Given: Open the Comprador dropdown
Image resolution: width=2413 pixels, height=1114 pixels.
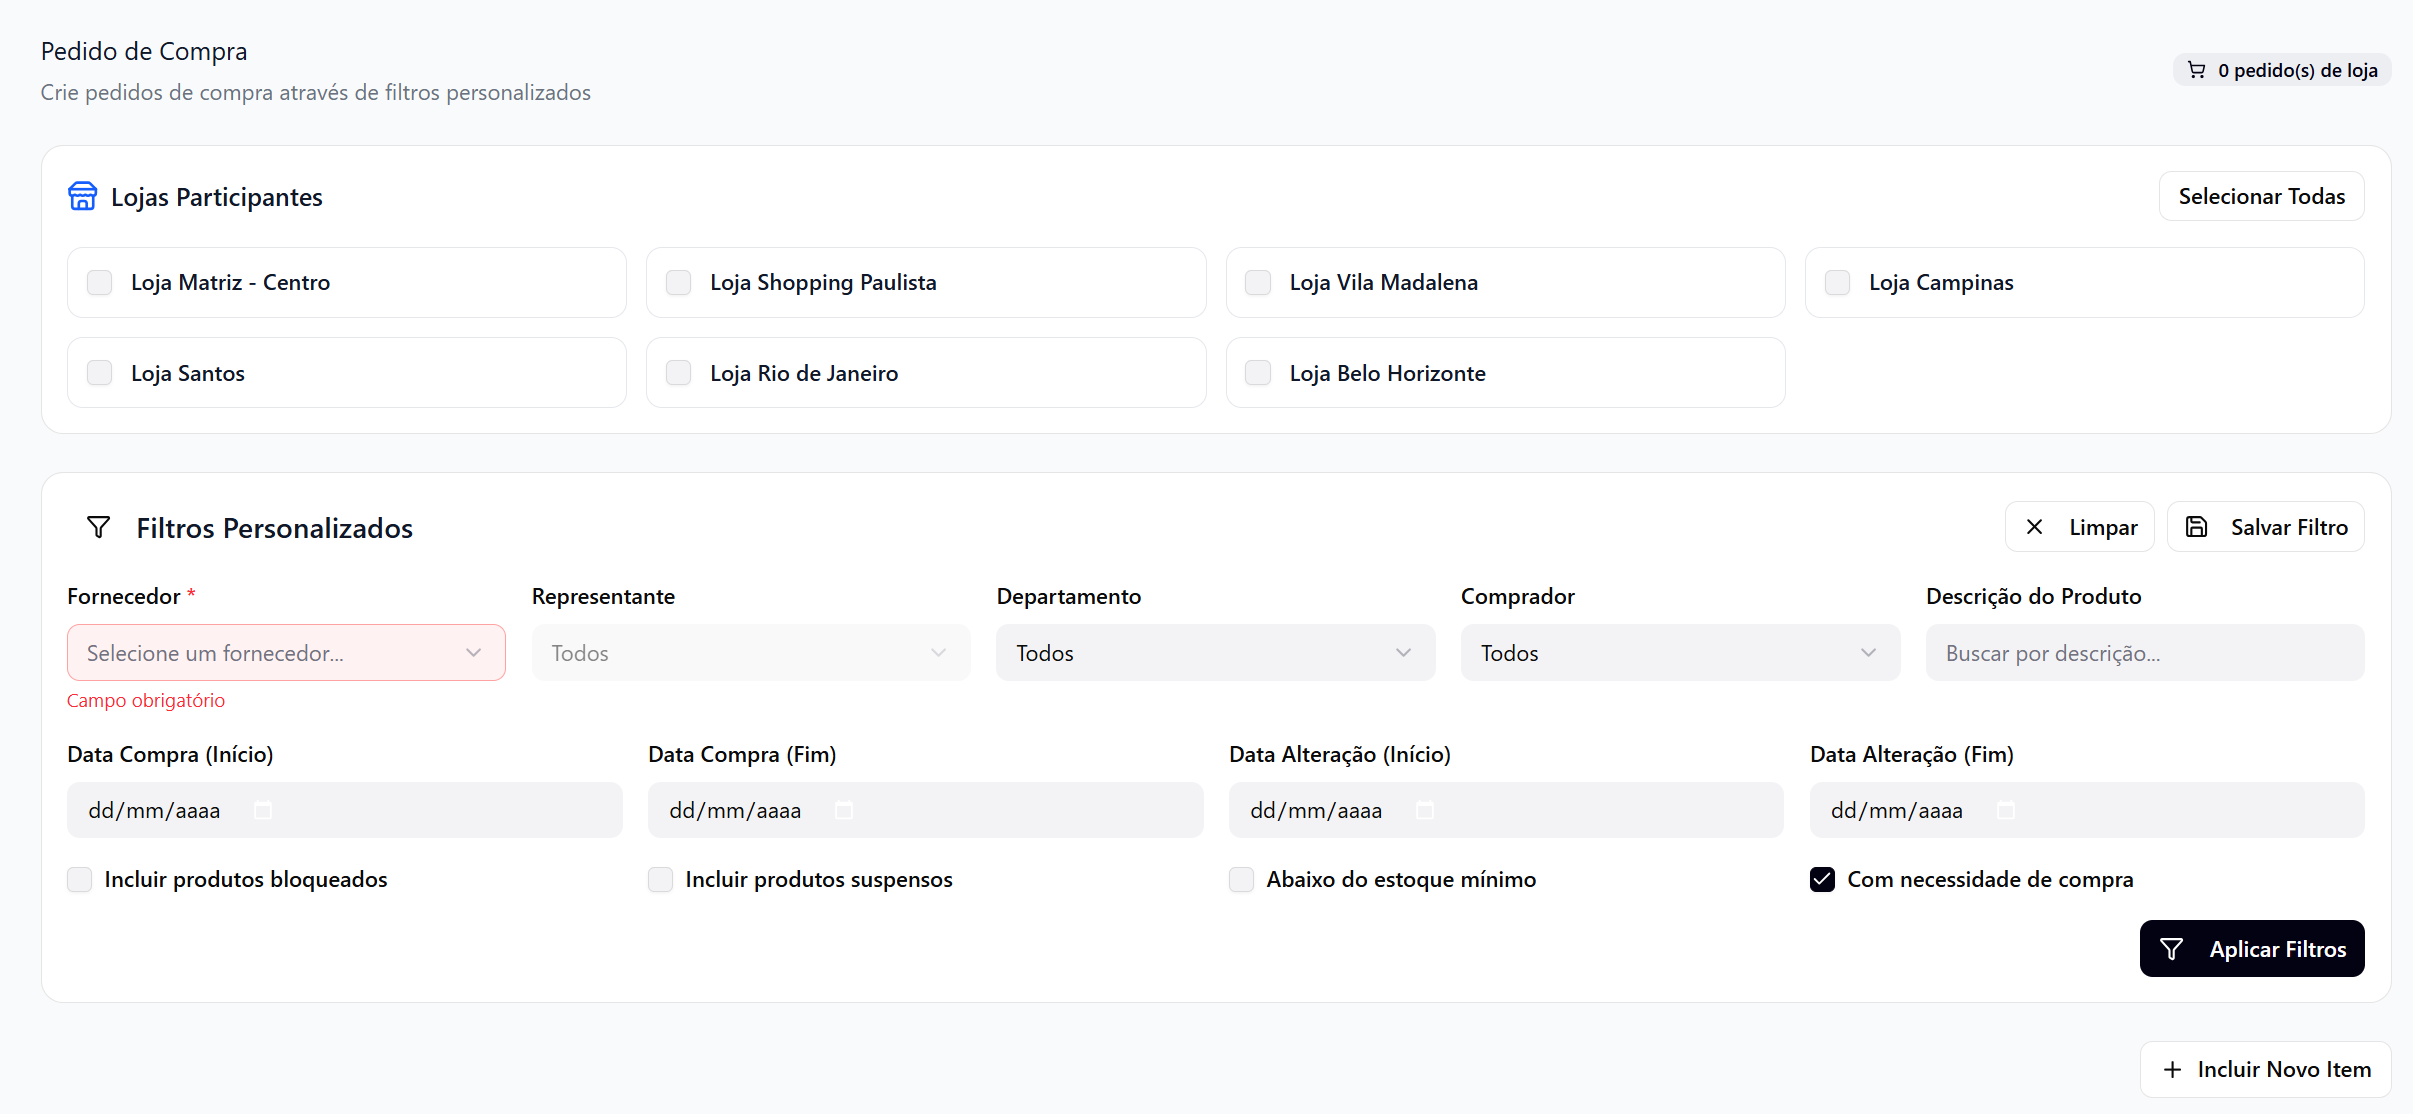Looking at the screenshot, I should click(x=1679, y=653).
